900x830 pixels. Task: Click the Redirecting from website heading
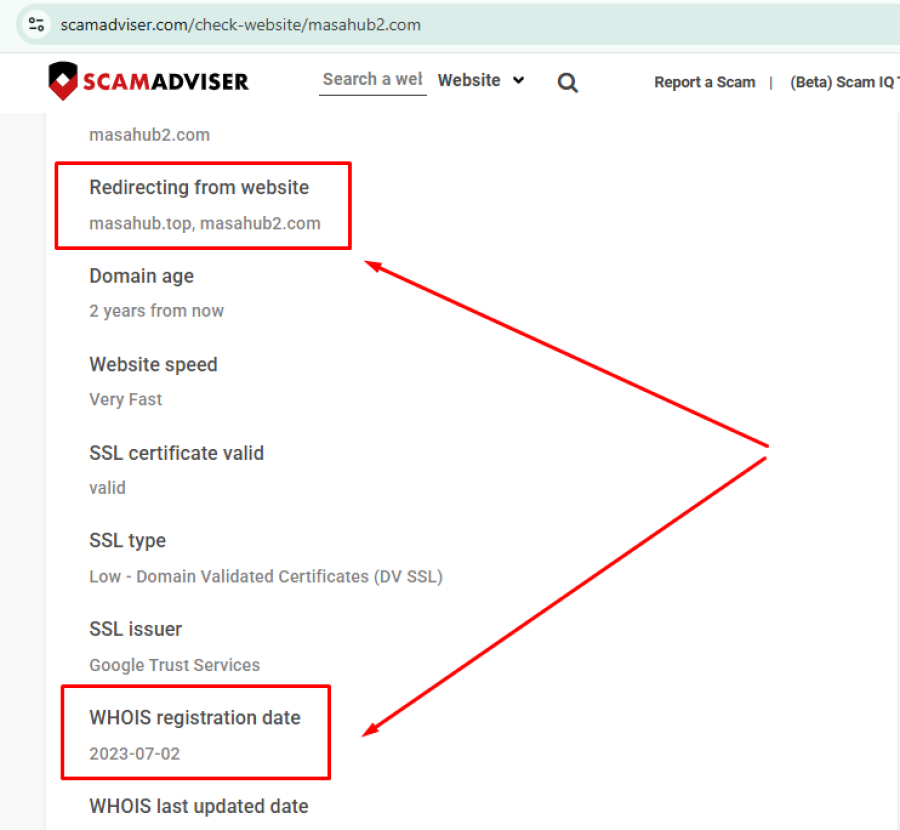tap(199, 188)
